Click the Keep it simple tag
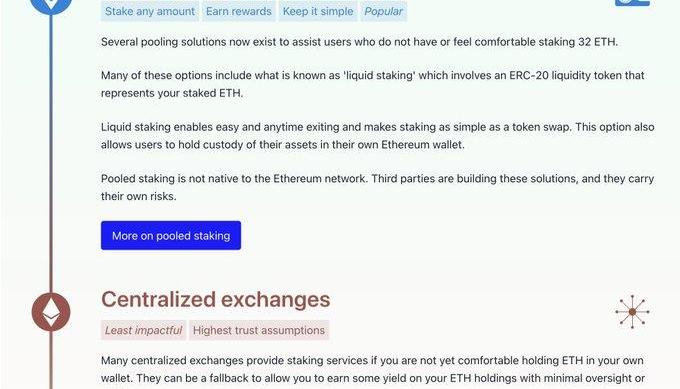680x389 pixels. pyautogui.click(x=318, y=11)
